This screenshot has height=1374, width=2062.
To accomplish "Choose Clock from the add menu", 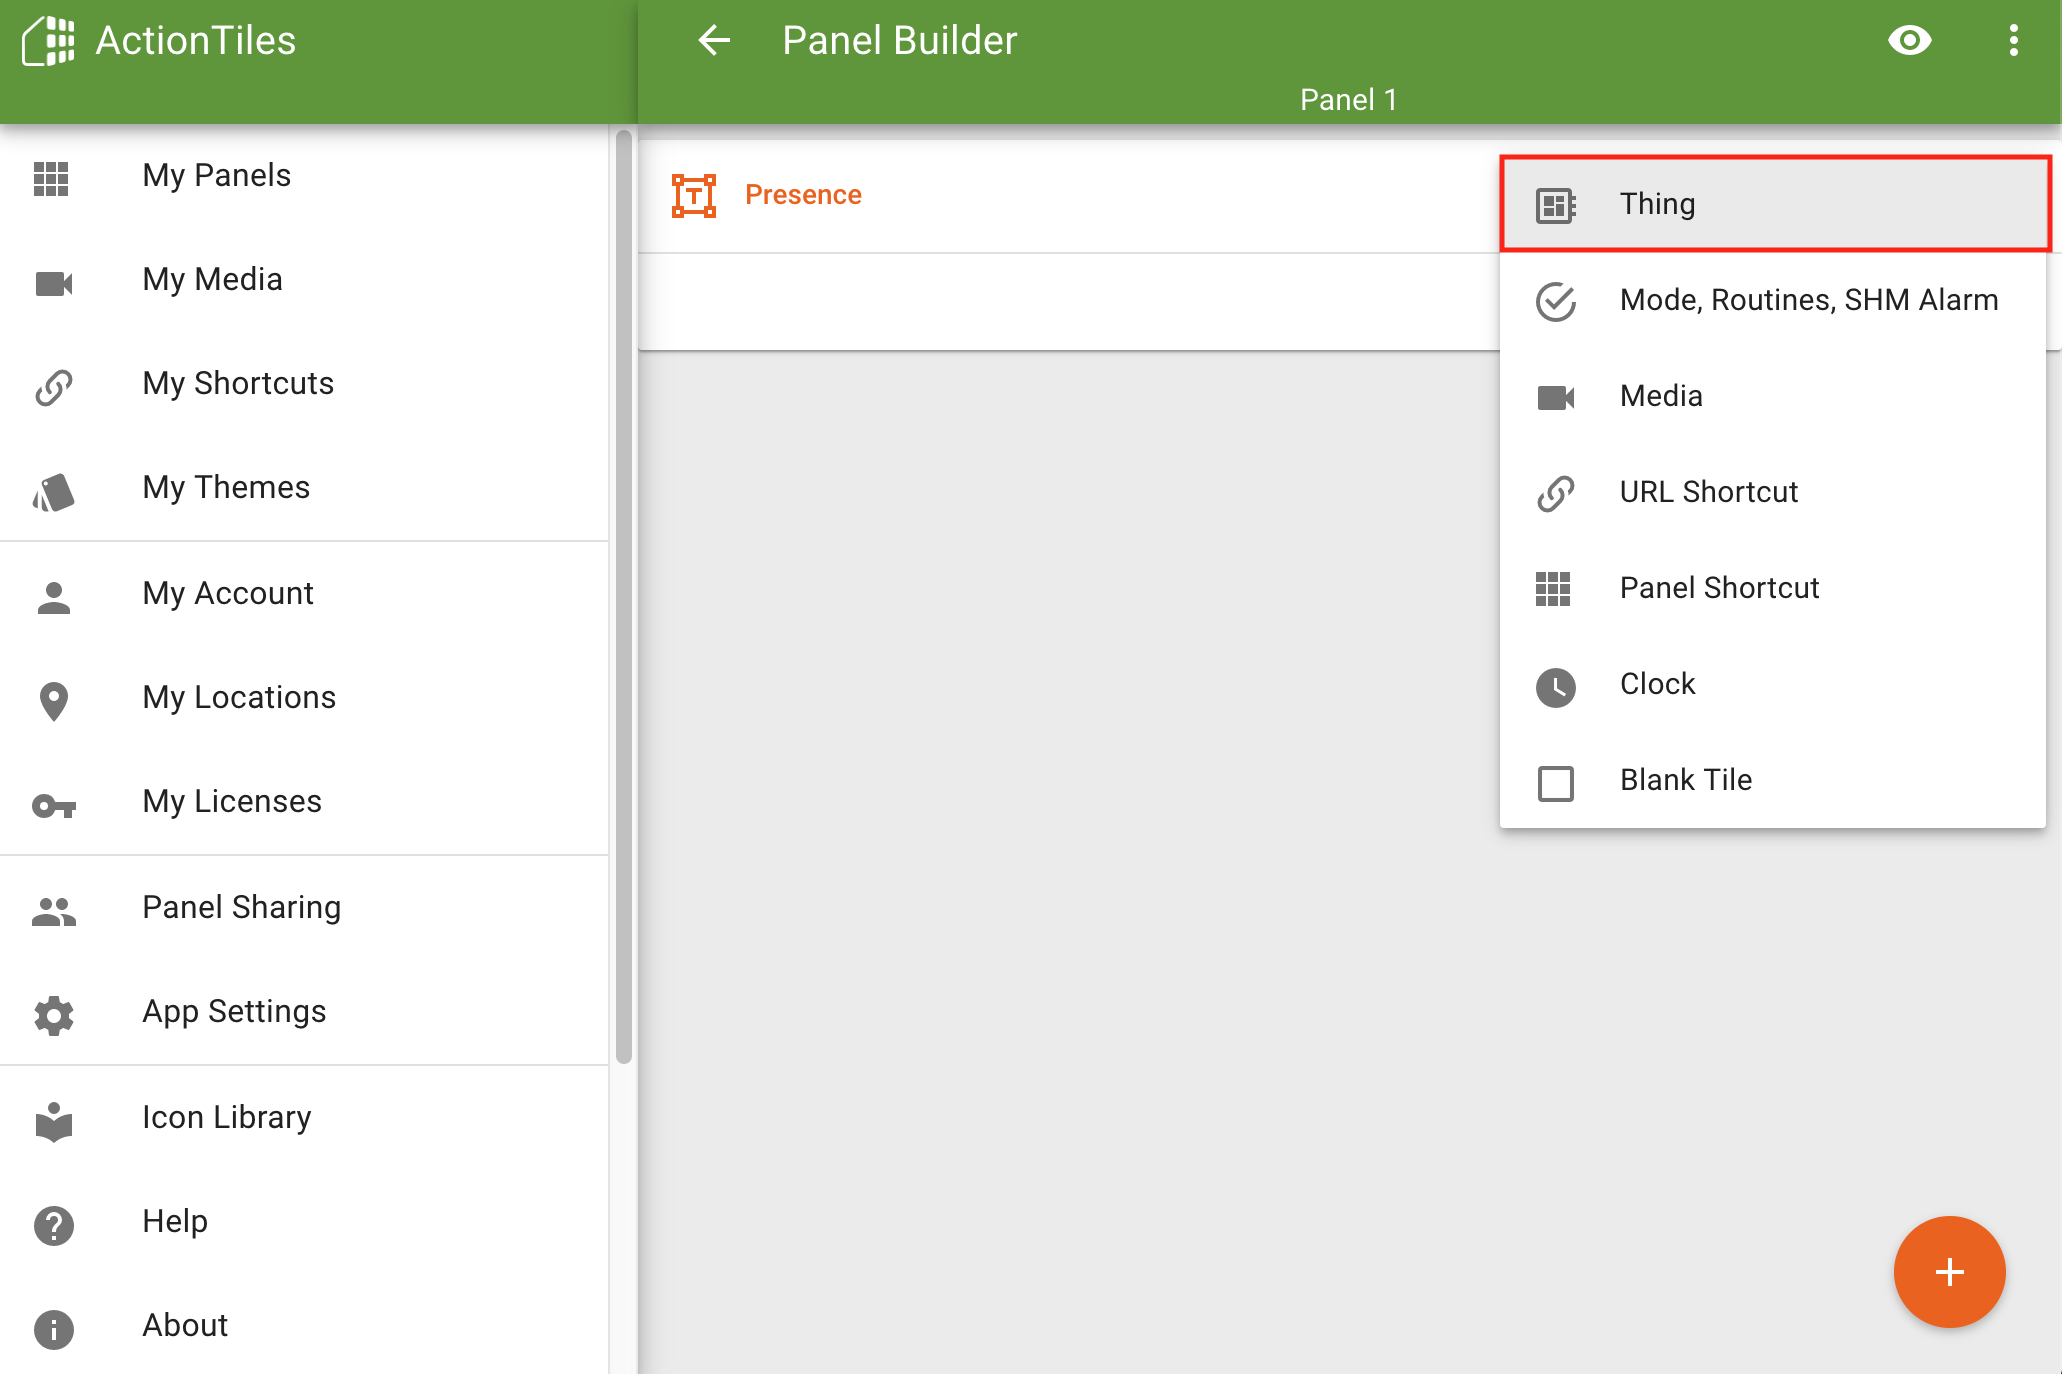I will point(1773,684).
